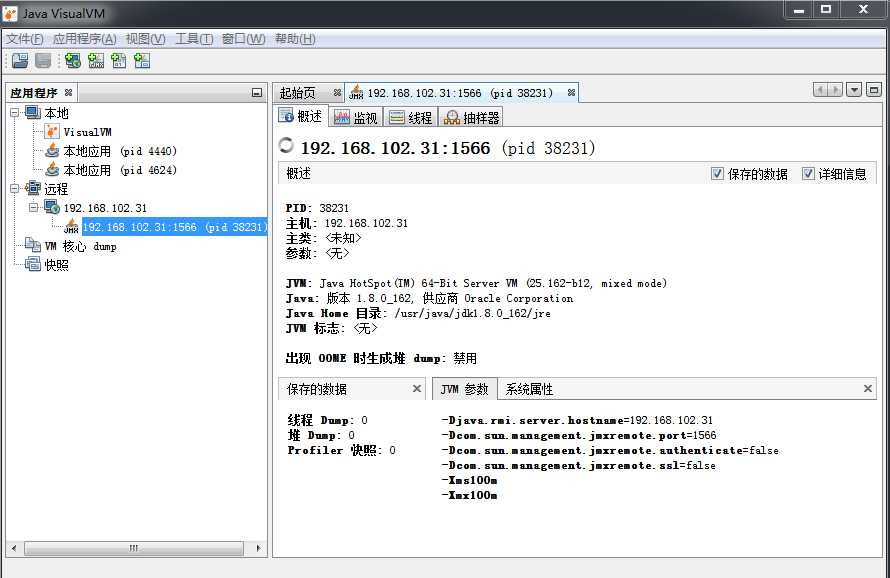Click Add JMX Connection toolbar icon
890x578 pixels.
coord(96,61)
